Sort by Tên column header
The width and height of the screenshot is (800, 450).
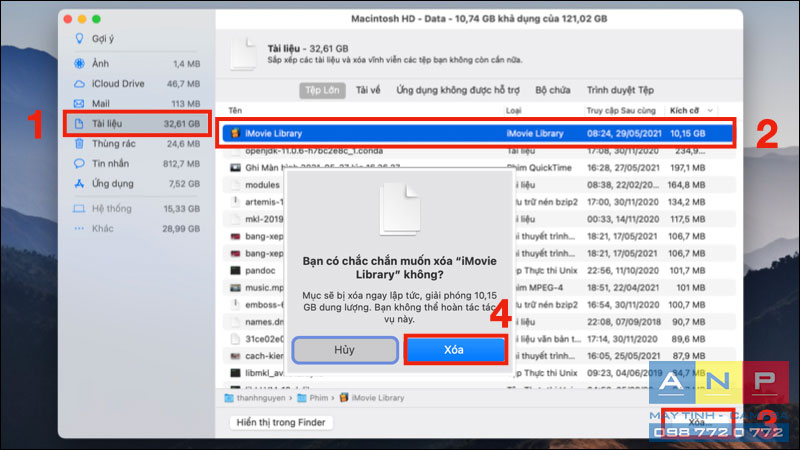[x=235, y=111]
